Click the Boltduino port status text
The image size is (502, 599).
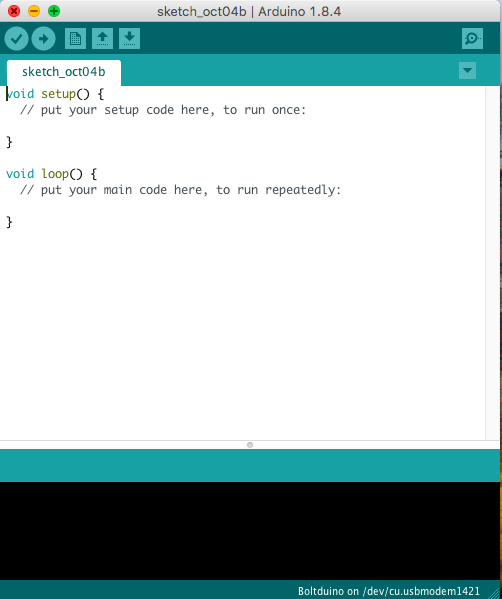[x=389, y=591]
